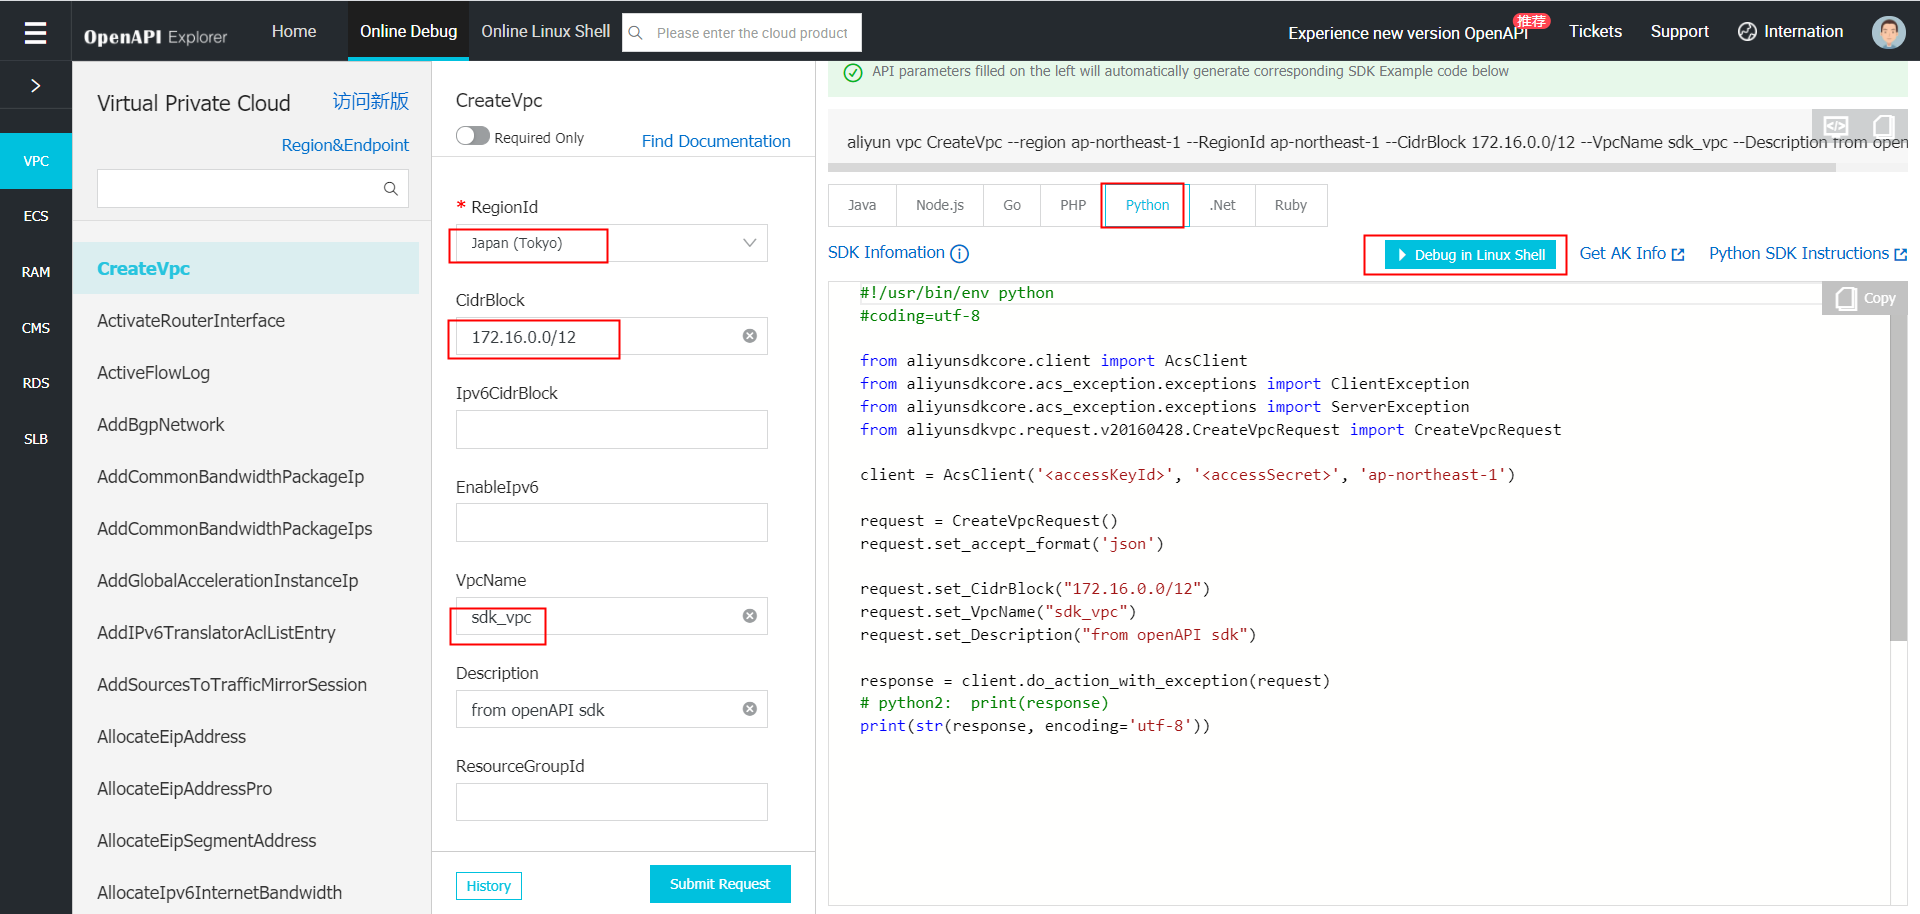1920x914 pixels.
Task: Select the .Net SDK tab
Action: (1222, 205)
